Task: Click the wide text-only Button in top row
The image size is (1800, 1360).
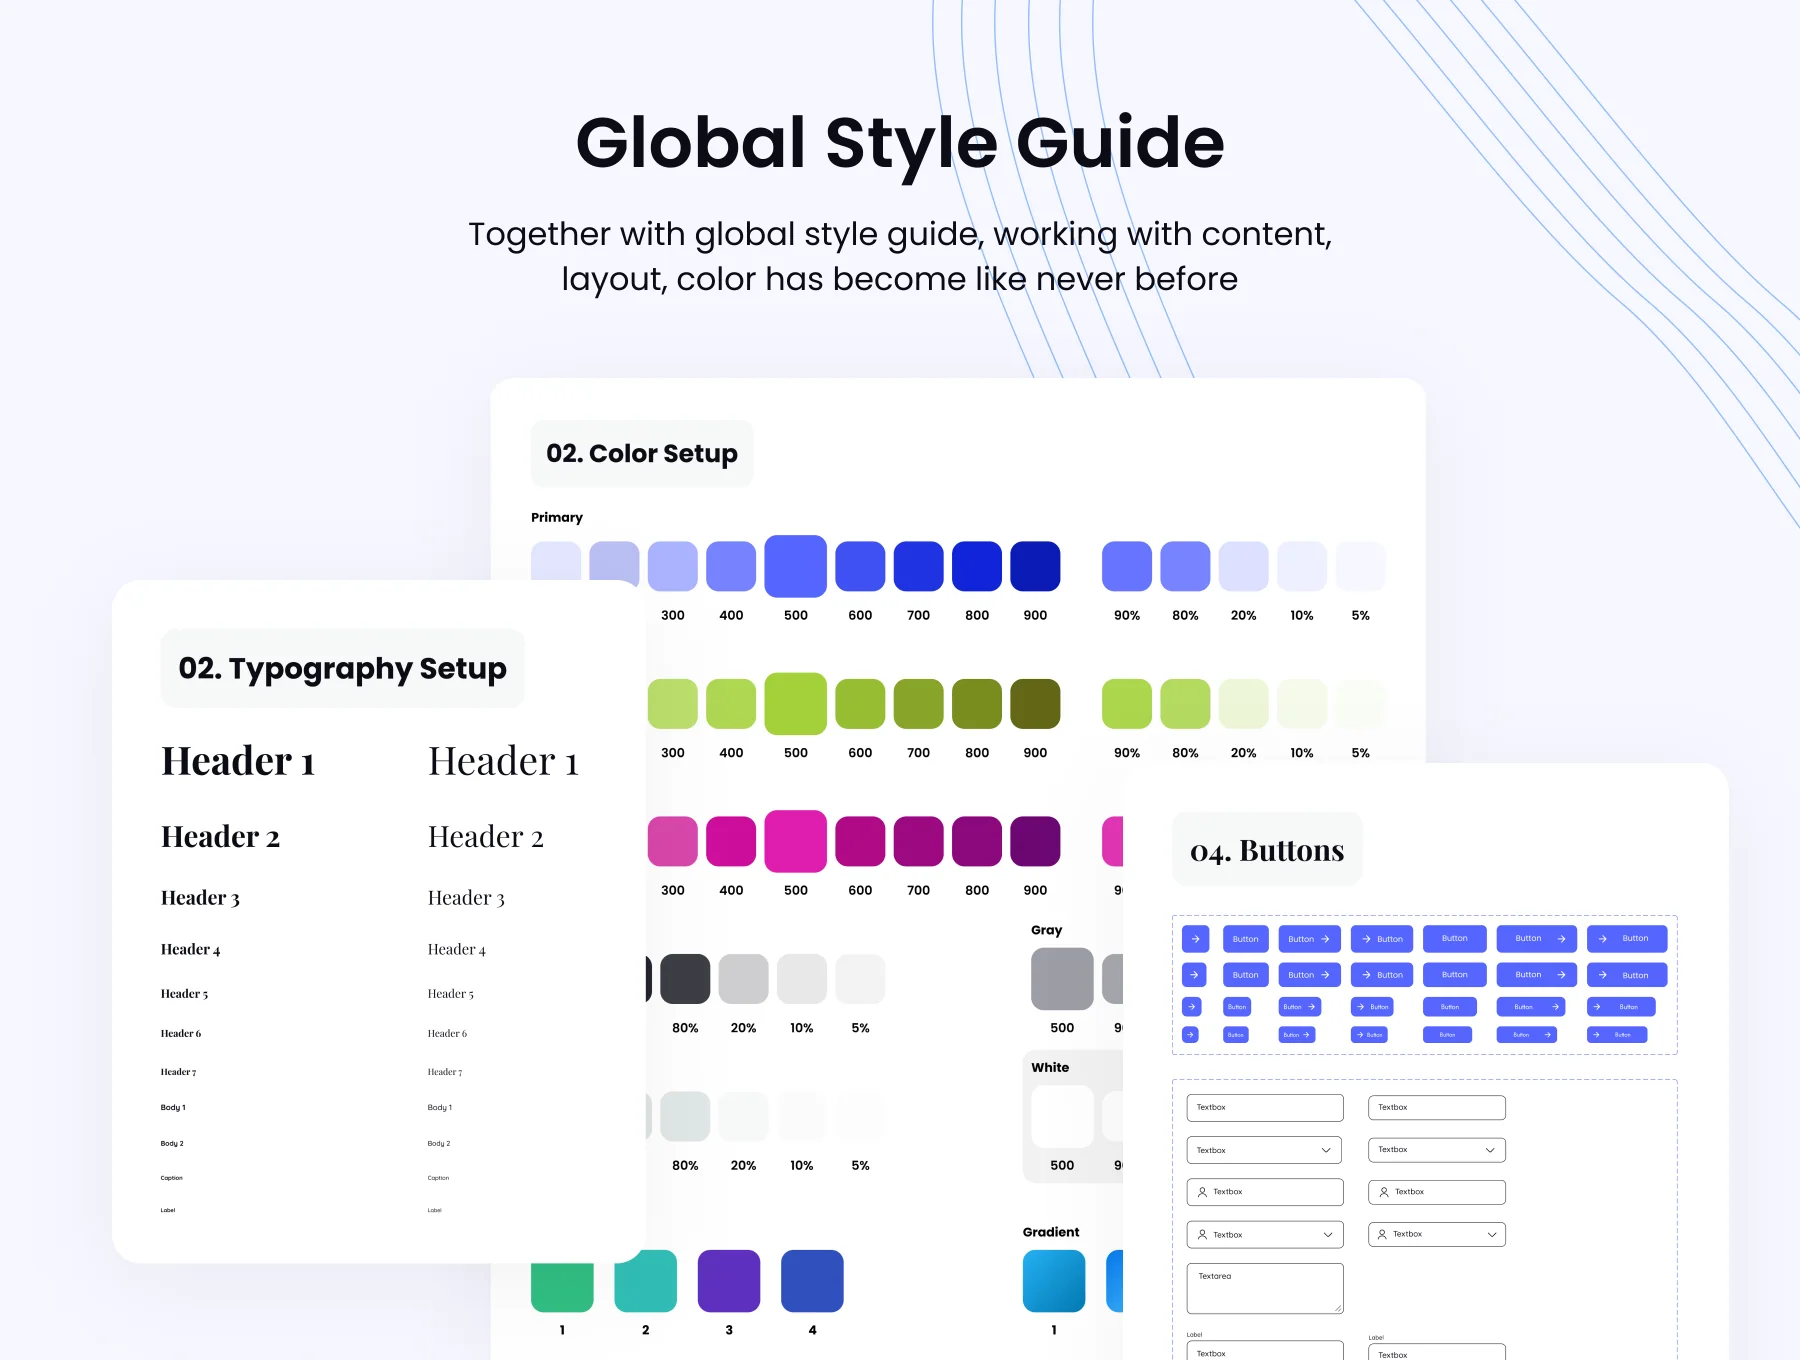Action: pos(1455,939)
